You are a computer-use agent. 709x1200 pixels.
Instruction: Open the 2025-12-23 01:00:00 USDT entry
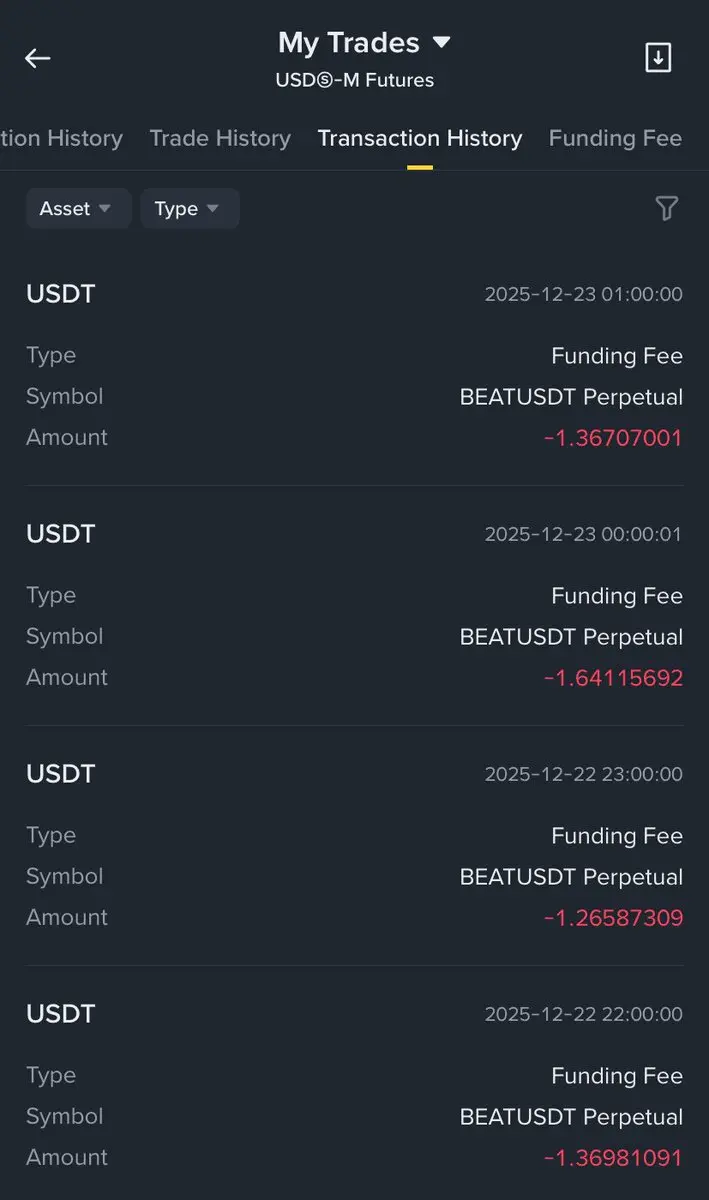[355, 366]
